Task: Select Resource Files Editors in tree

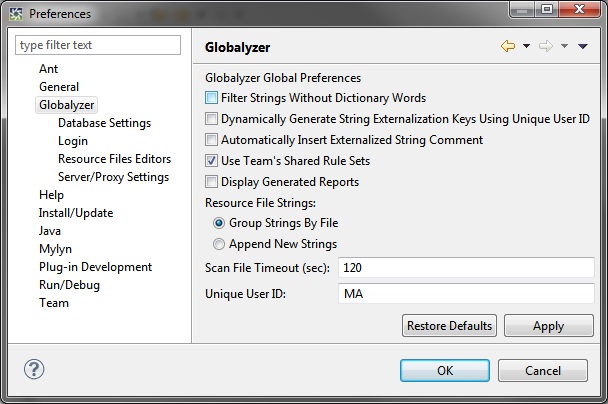Action: (114, 159)
